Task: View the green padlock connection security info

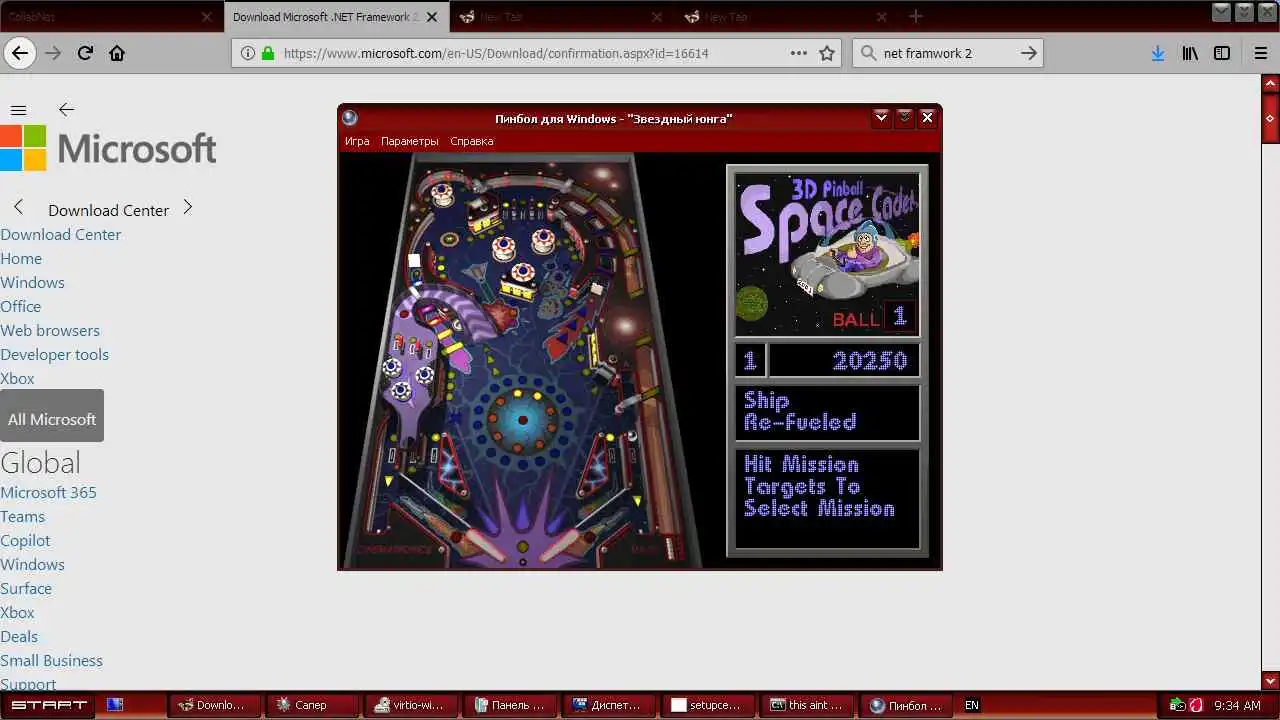Action: tap(268, 53)
